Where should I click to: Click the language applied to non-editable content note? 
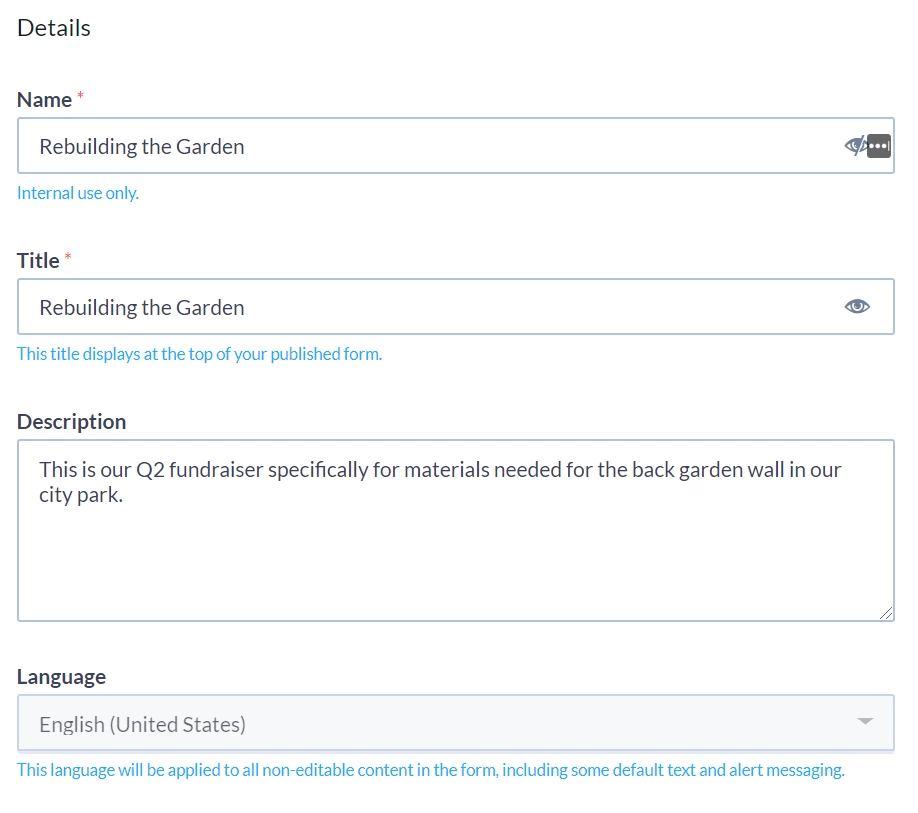point(430,770)
